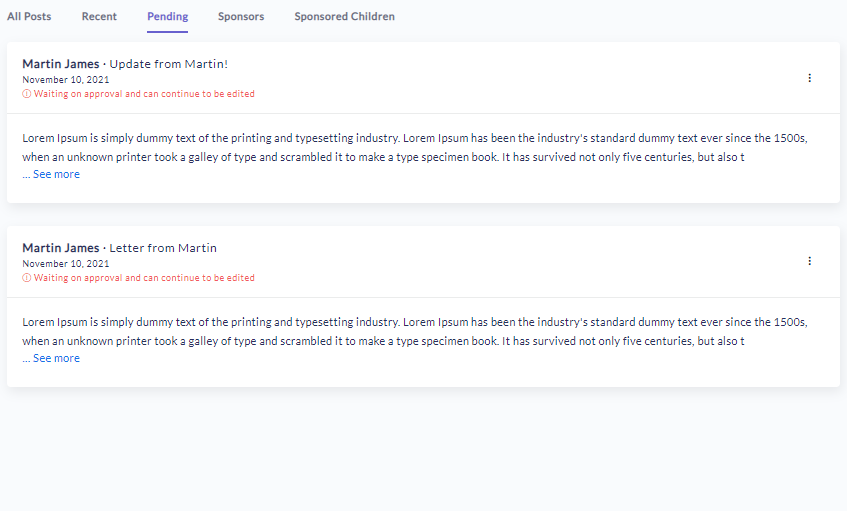Click info icon on 'Letter from Martin' approval notice
The height and width of the screenshot is (511, 847).
tap(26, 278)
